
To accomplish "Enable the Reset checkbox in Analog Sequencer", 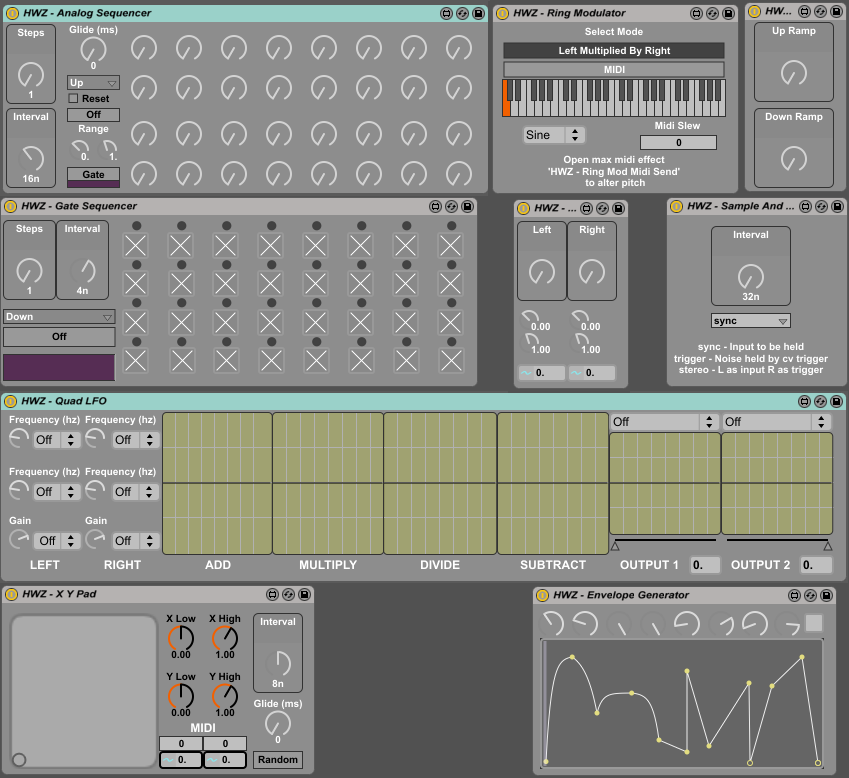I will (73, 99).
